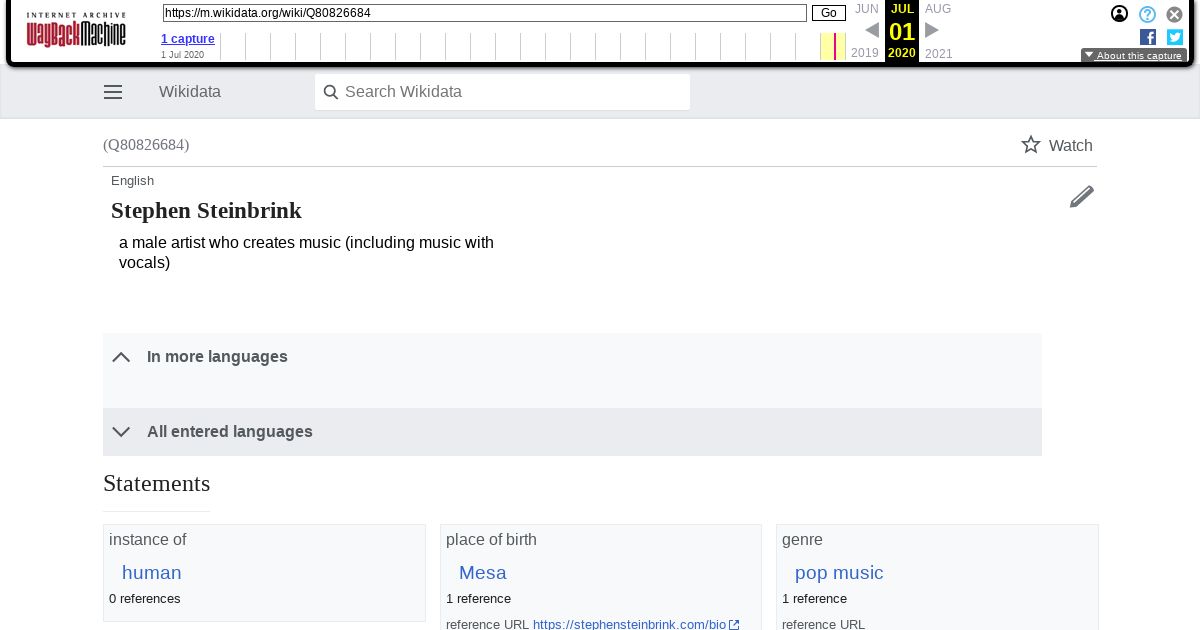Select year 2019 in timeline
The image size is (1200, 630).
click(x=865, y=54)
